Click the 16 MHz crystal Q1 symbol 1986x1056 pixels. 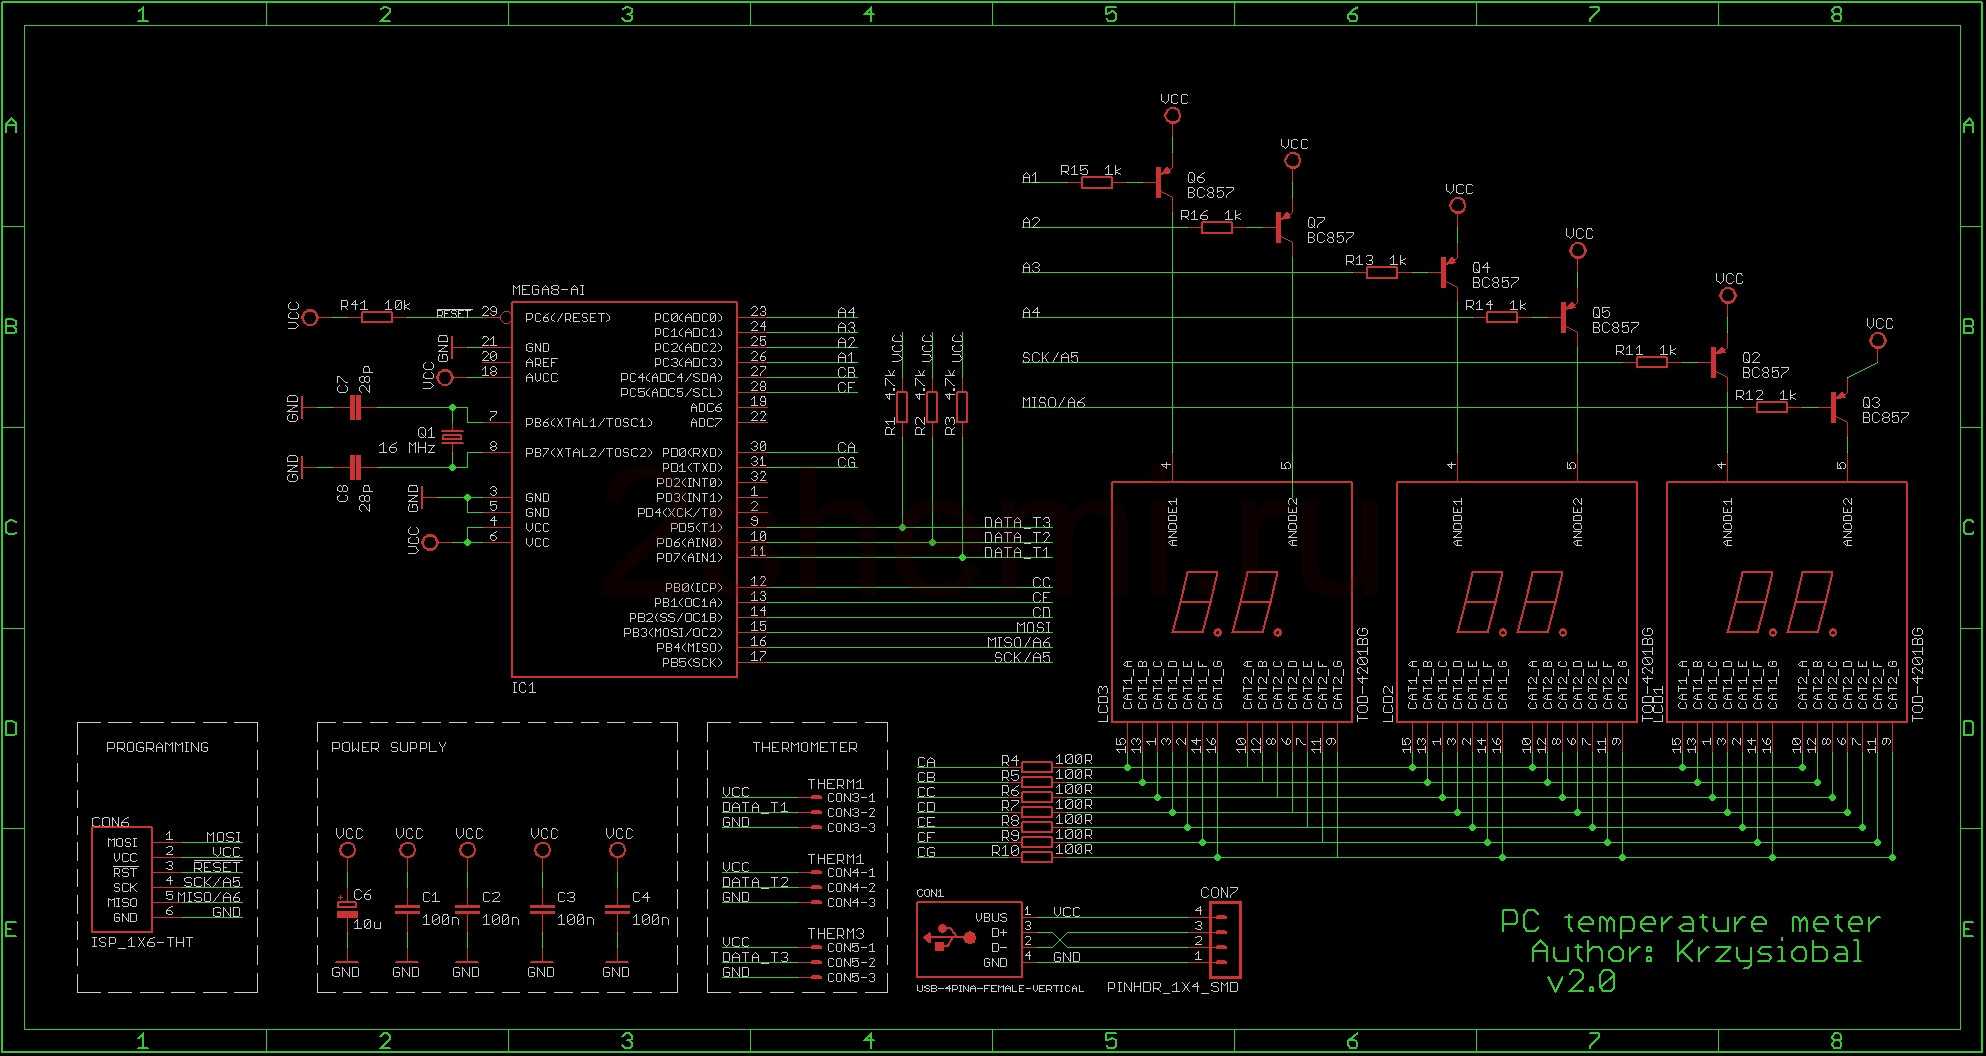[453, 436]
